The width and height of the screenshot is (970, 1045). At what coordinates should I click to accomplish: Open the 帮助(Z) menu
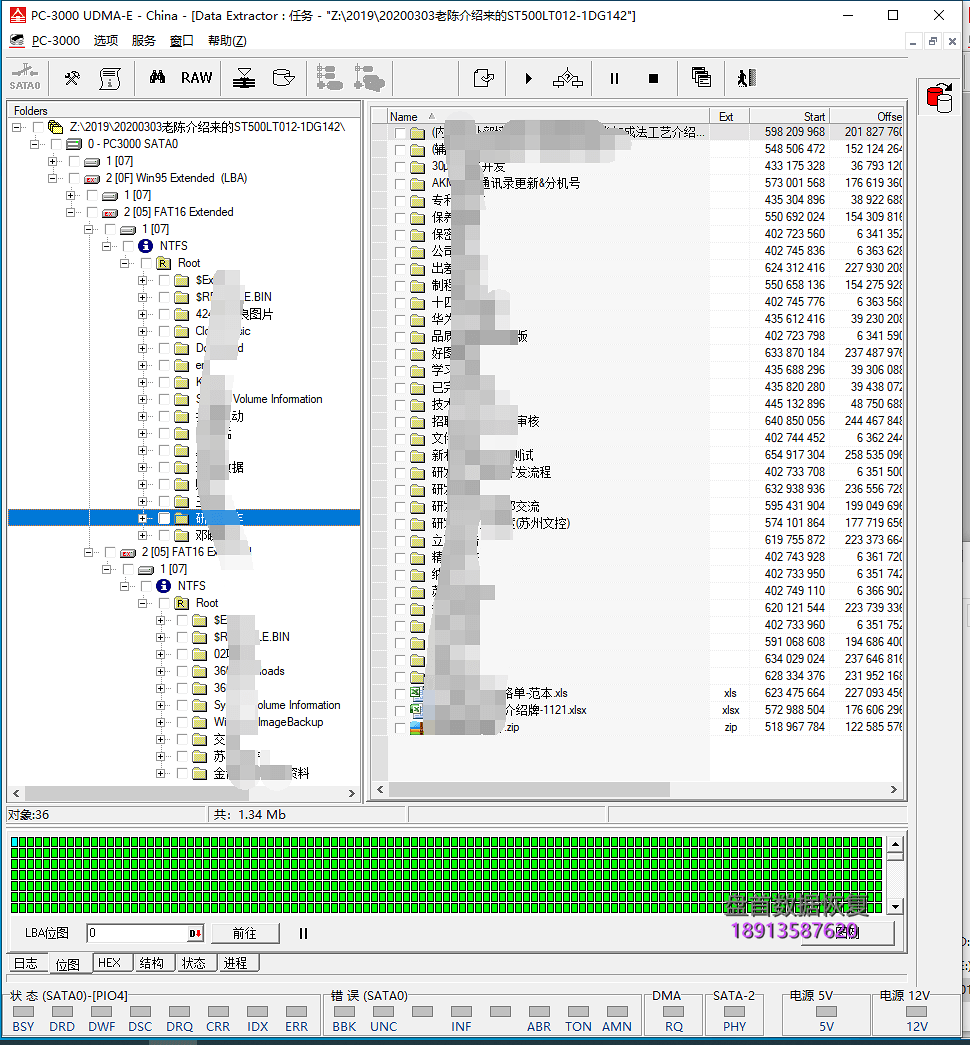(227, 41)
